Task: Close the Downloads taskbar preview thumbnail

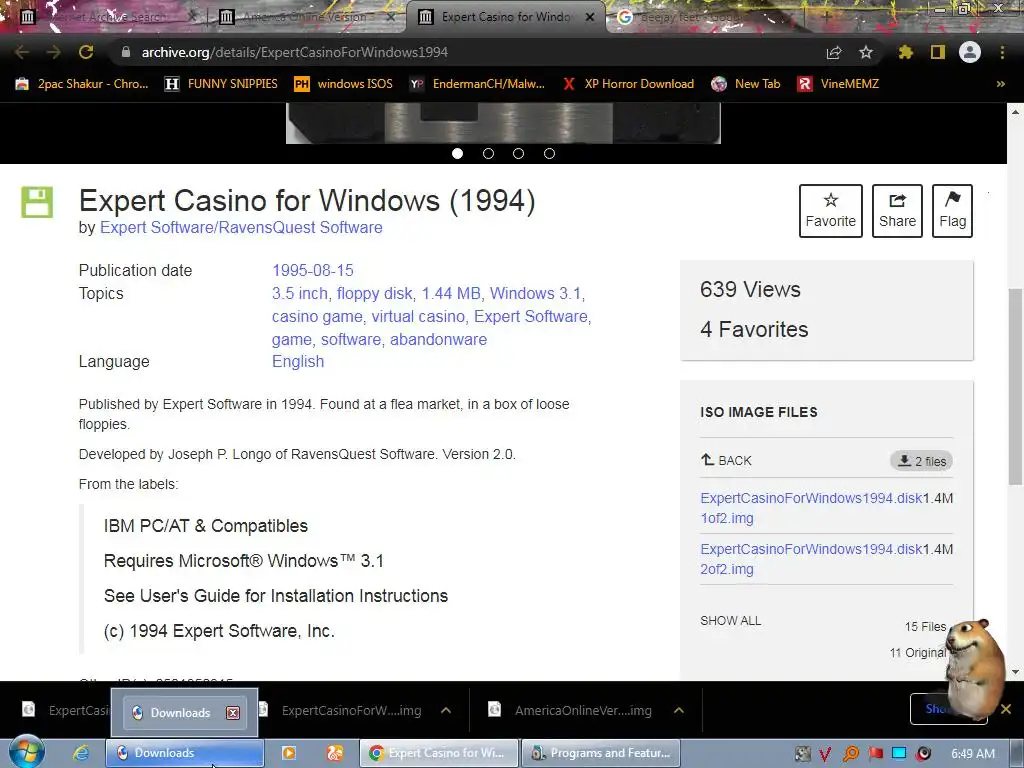Action: (x=232, y=712)
